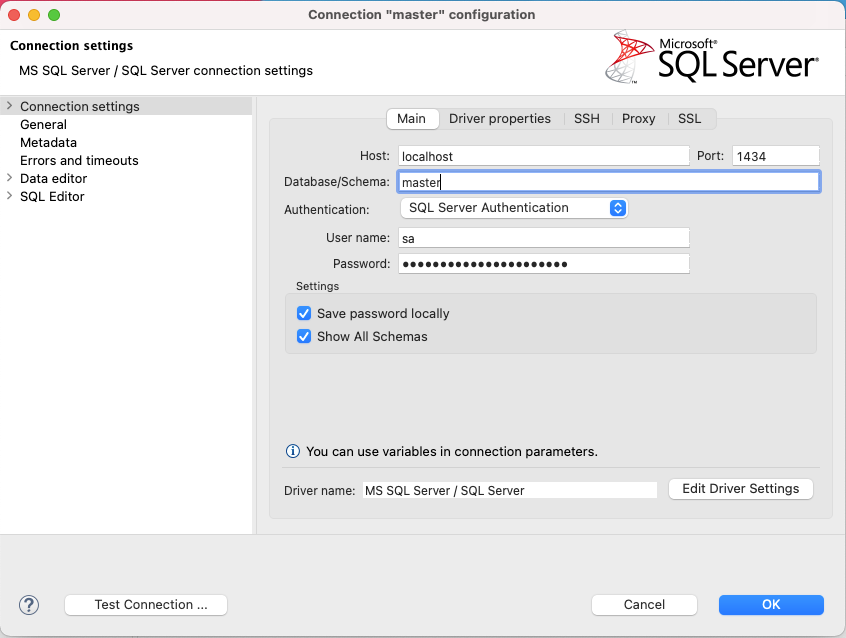
Task: Click the Microsoft SQL Server logo
Action: (x=712, y=57)
